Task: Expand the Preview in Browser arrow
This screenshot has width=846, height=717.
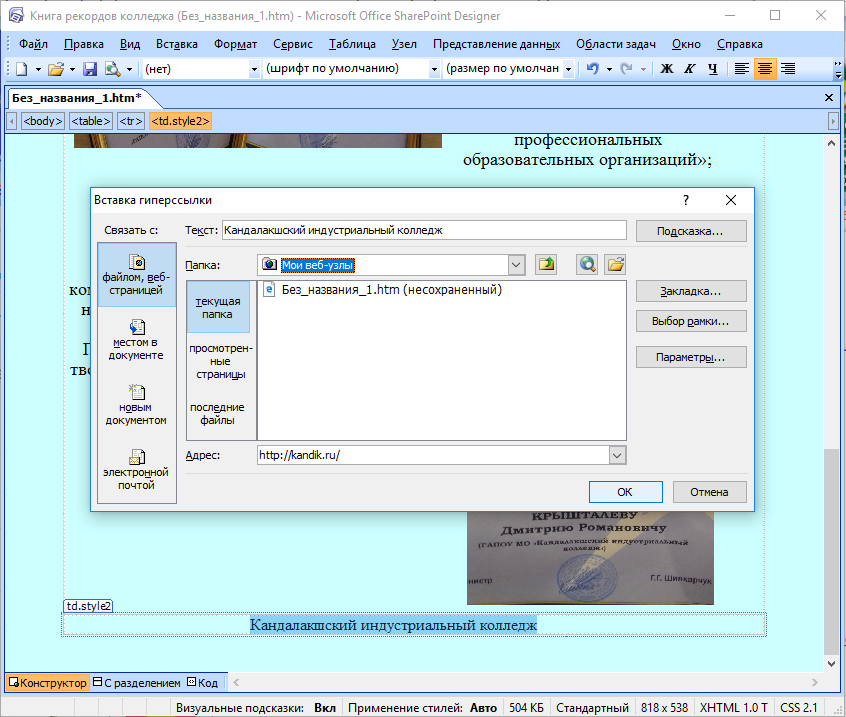Action: [x=129, y=69]
